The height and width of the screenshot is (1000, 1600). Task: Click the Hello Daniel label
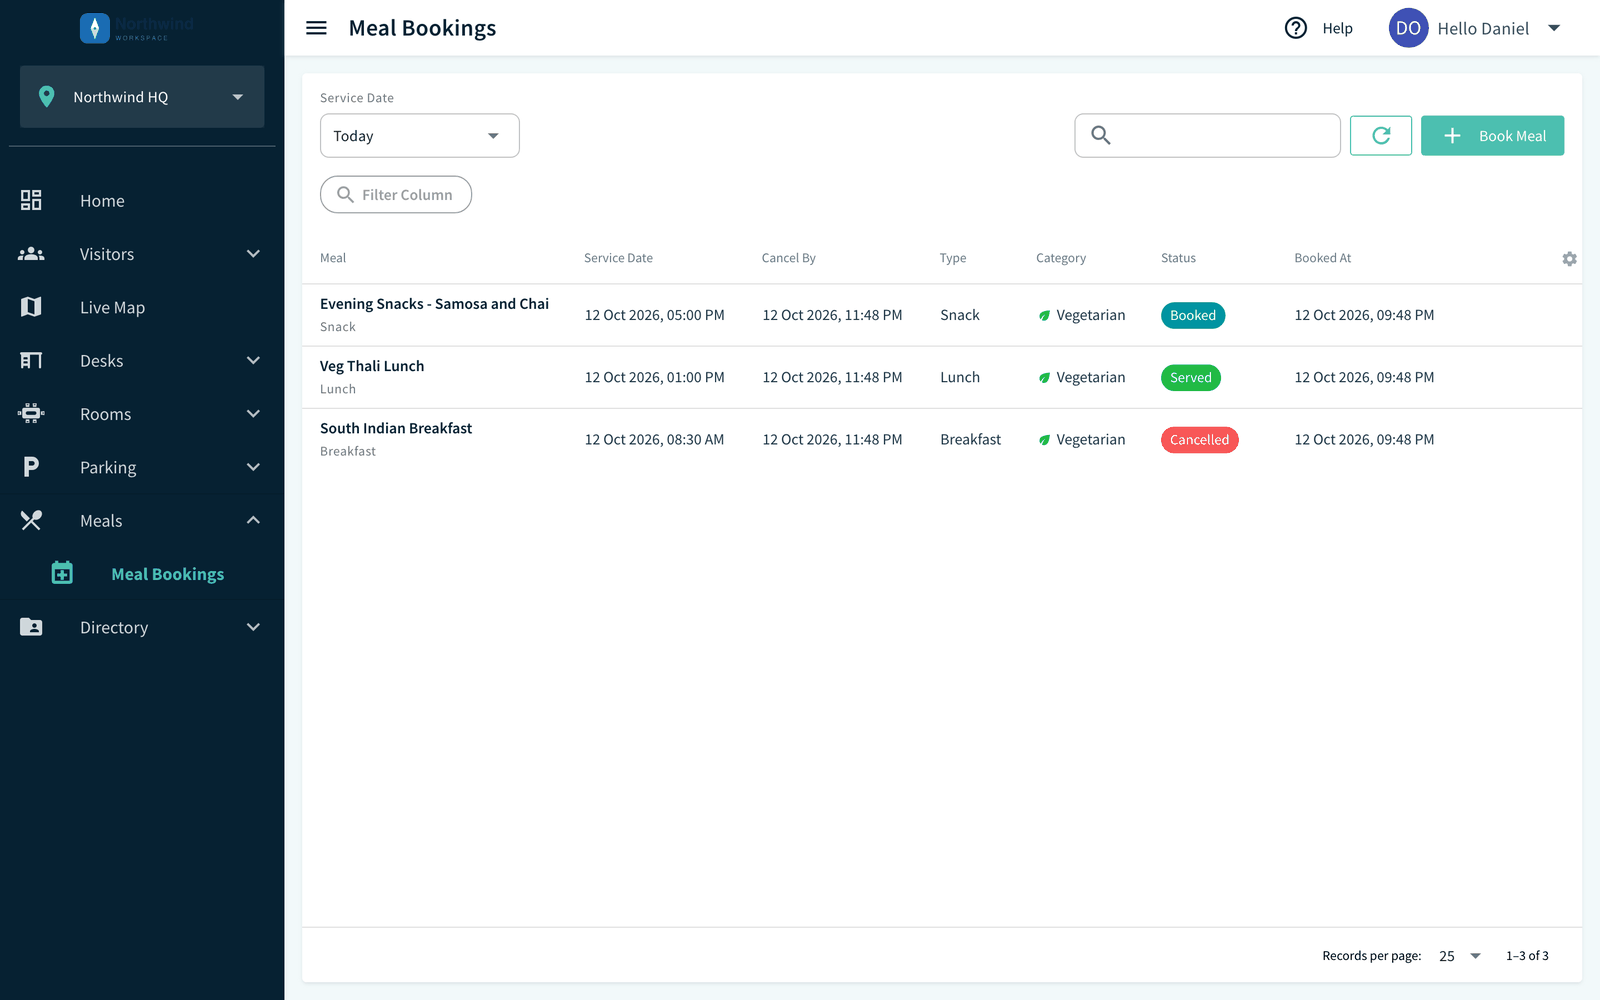coord(1483,28)
